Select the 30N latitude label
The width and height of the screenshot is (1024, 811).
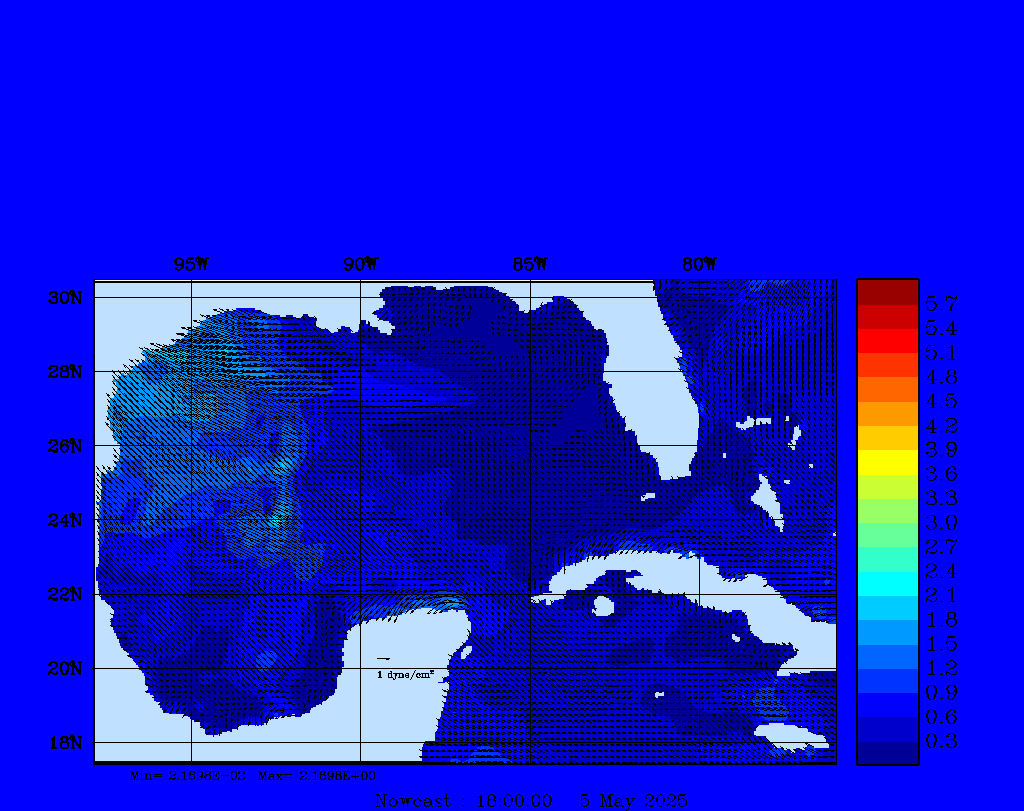pos(64,298)
